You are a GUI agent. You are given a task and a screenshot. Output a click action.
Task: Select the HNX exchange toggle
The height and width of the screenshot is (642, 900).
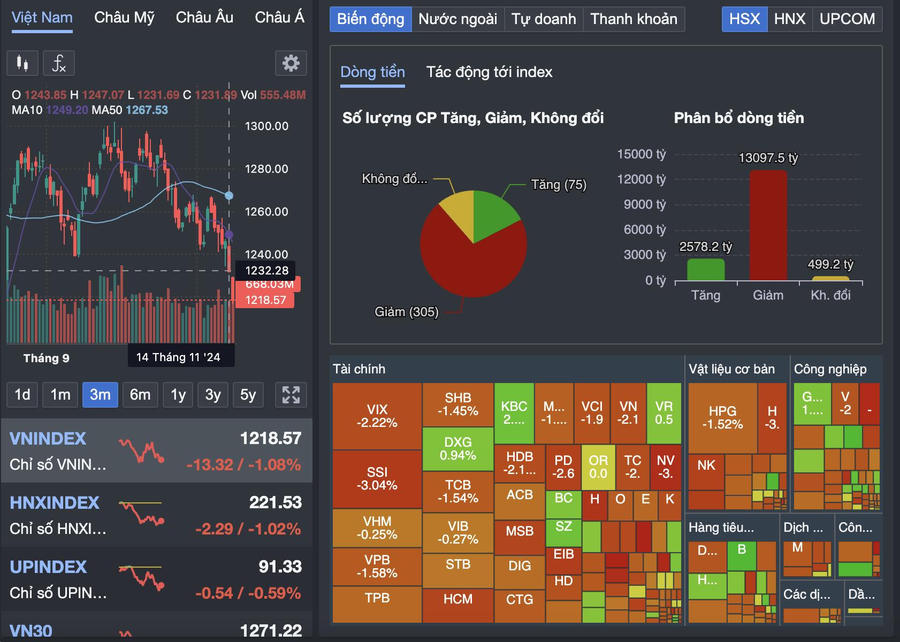click(x=790, y=19)
